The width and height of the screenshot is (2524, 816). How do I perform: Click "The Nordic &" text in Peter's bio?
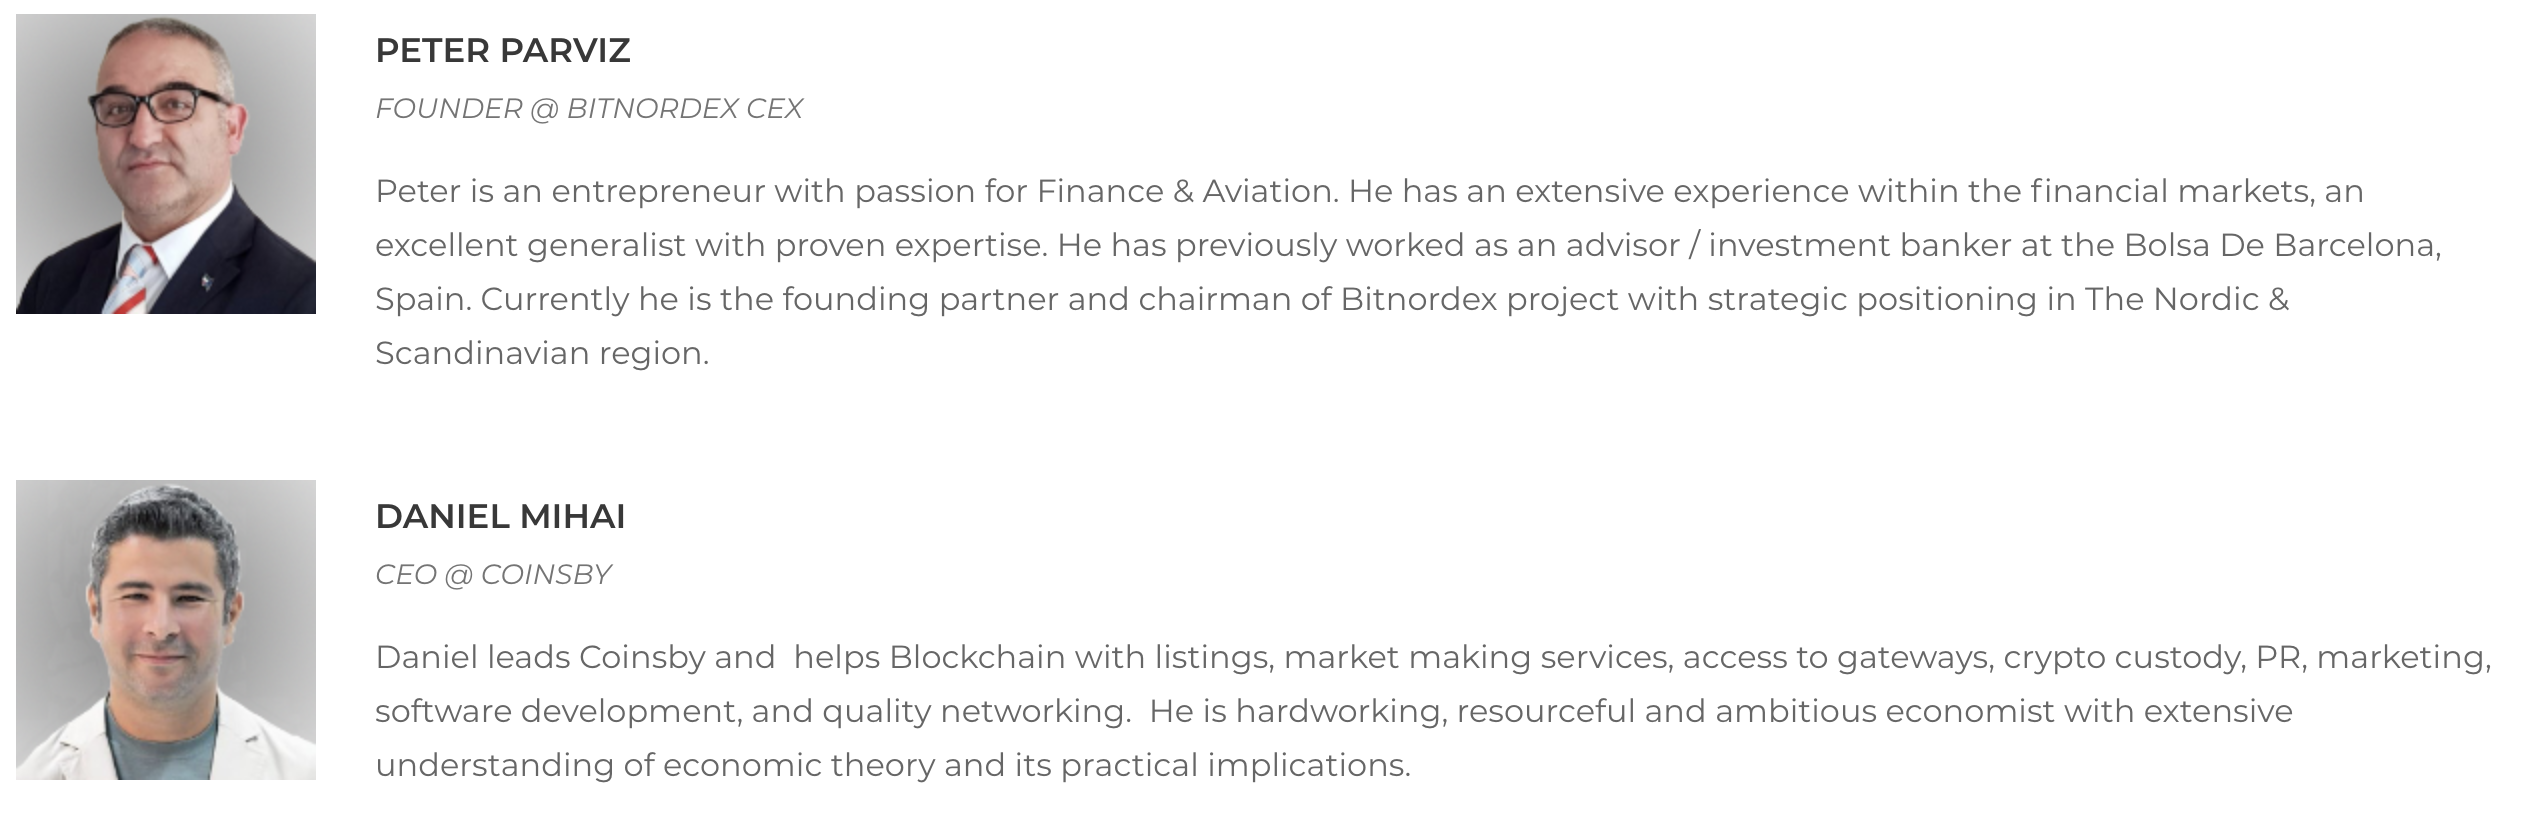2187,300
